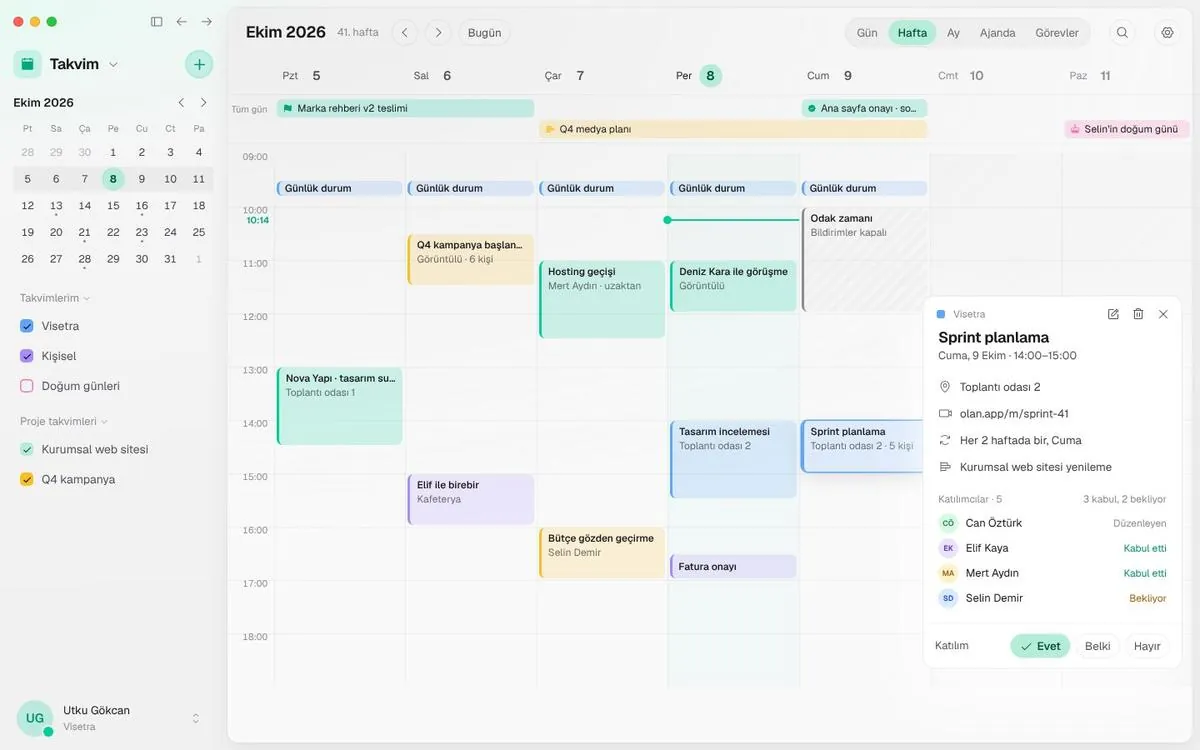Toggle the Kurumsal web sitesi calendar
Viewport: 1200px width, 750px height.
(27, 450)
